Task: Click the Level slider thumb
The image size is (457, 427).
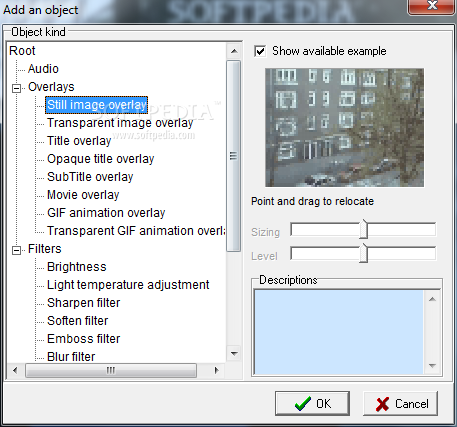Action: [x=364, y=253]
